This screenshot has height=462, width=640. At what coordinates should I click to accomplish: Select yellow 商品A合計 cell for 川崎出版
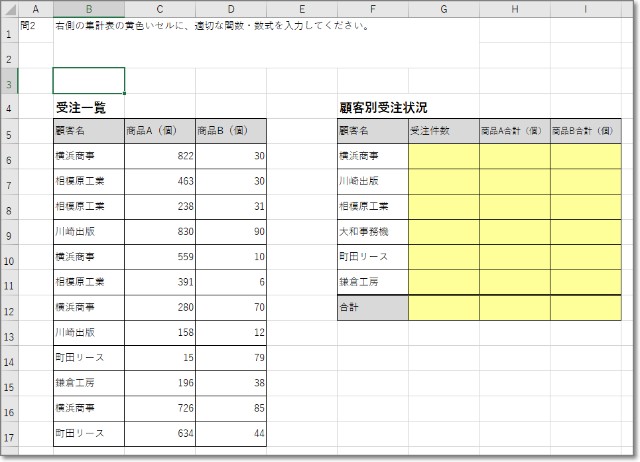coord(514,181)
